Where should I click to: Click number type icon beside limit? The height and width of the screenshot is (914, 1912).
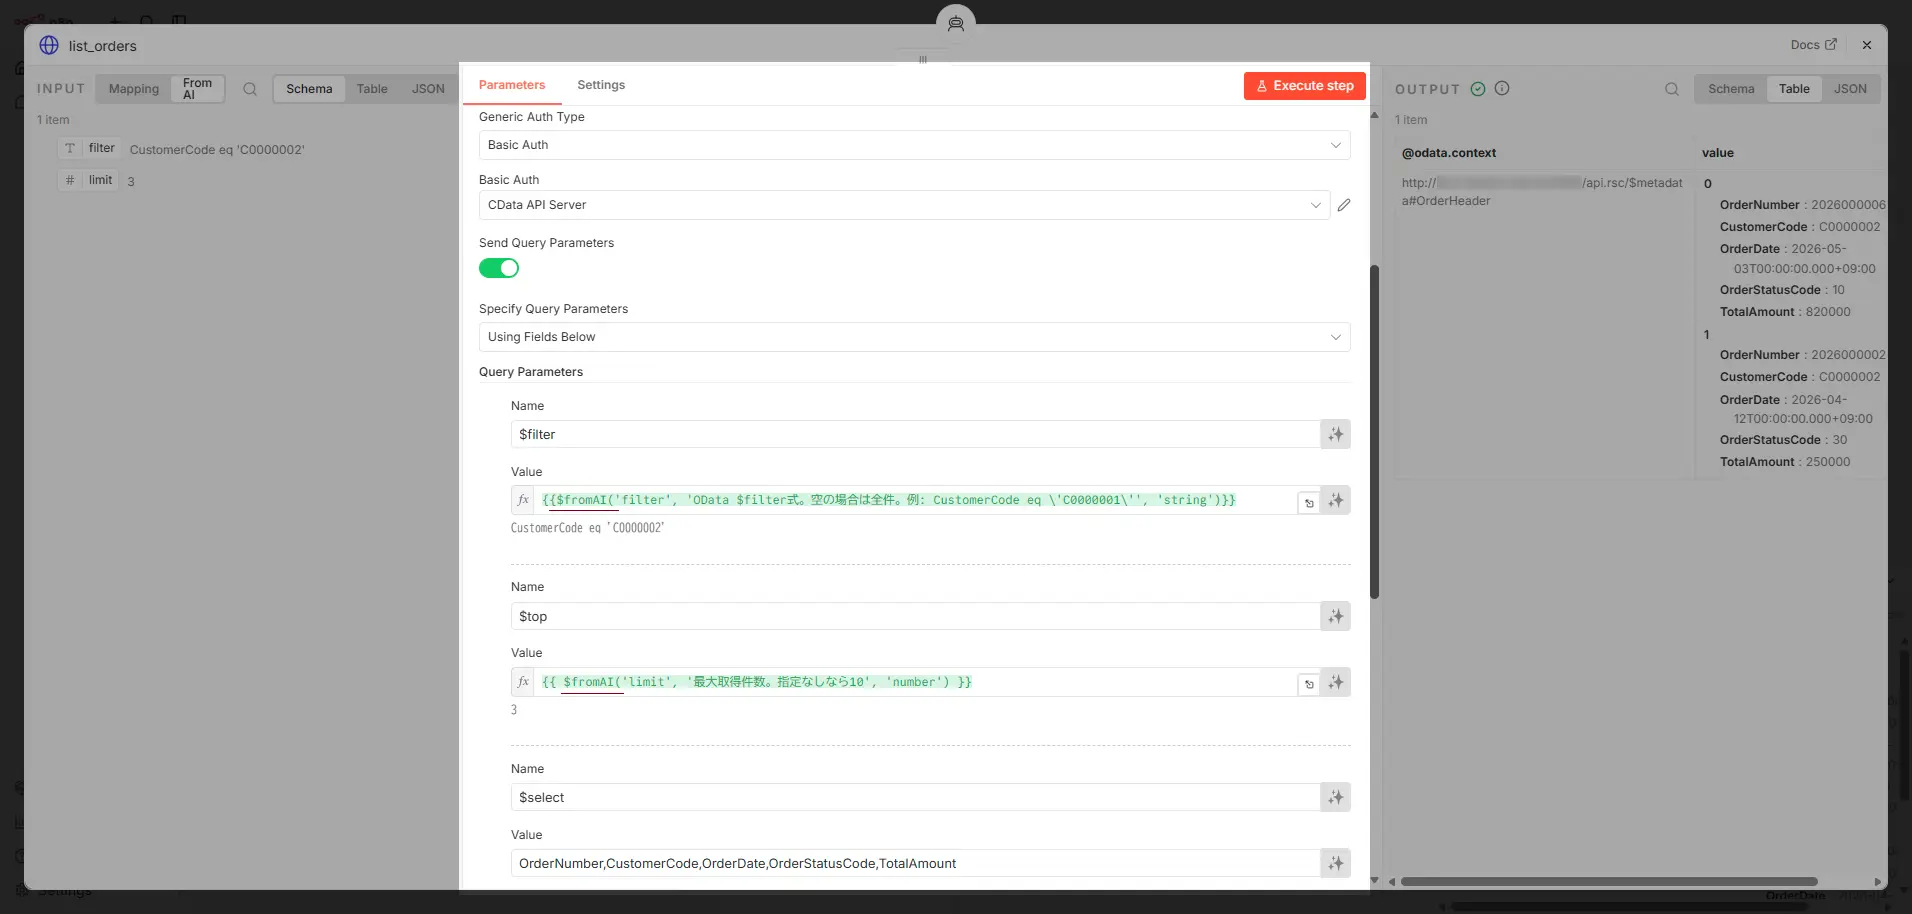pos(70,180)
